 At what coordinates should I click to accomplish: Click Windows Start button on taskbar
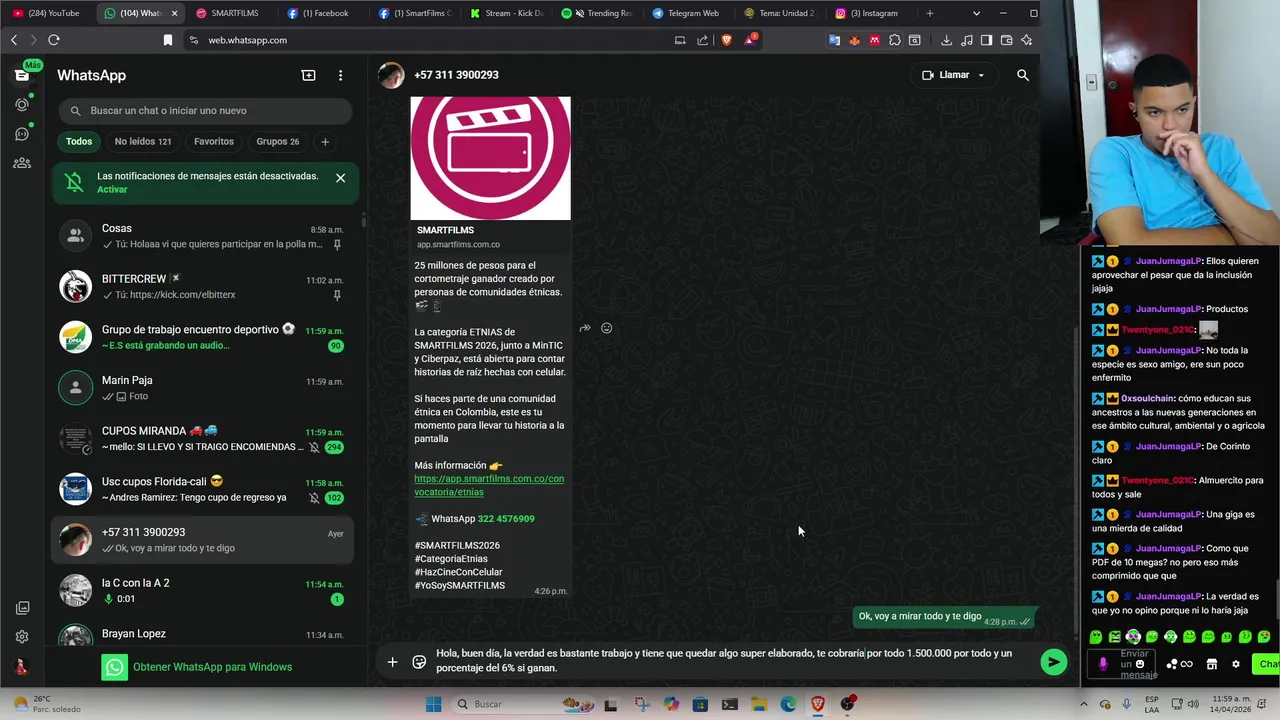[433, 704]
